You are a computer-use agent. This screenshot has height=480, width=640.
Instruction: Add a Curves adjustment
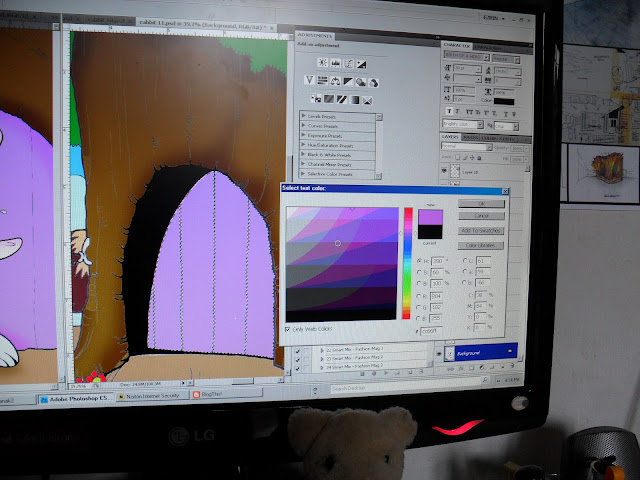tap(348, 64)
